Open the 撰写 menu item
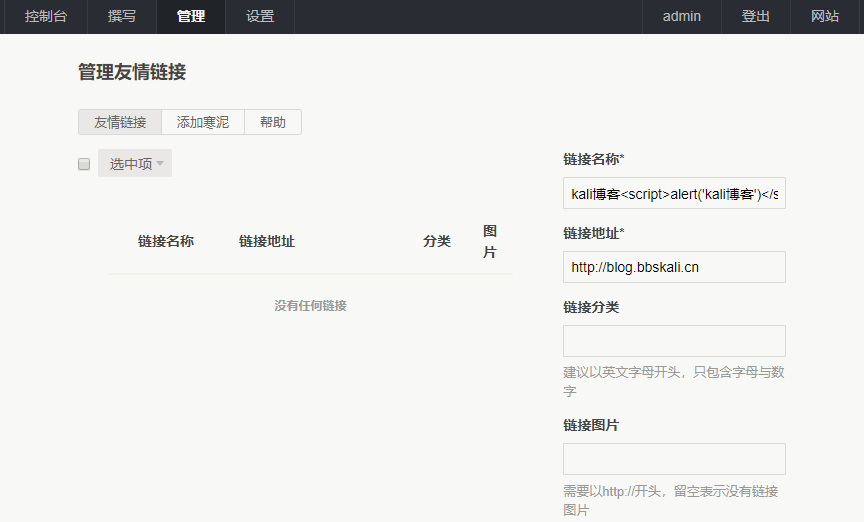The height and width of the screenshot is (522, 864). point(122,17)
